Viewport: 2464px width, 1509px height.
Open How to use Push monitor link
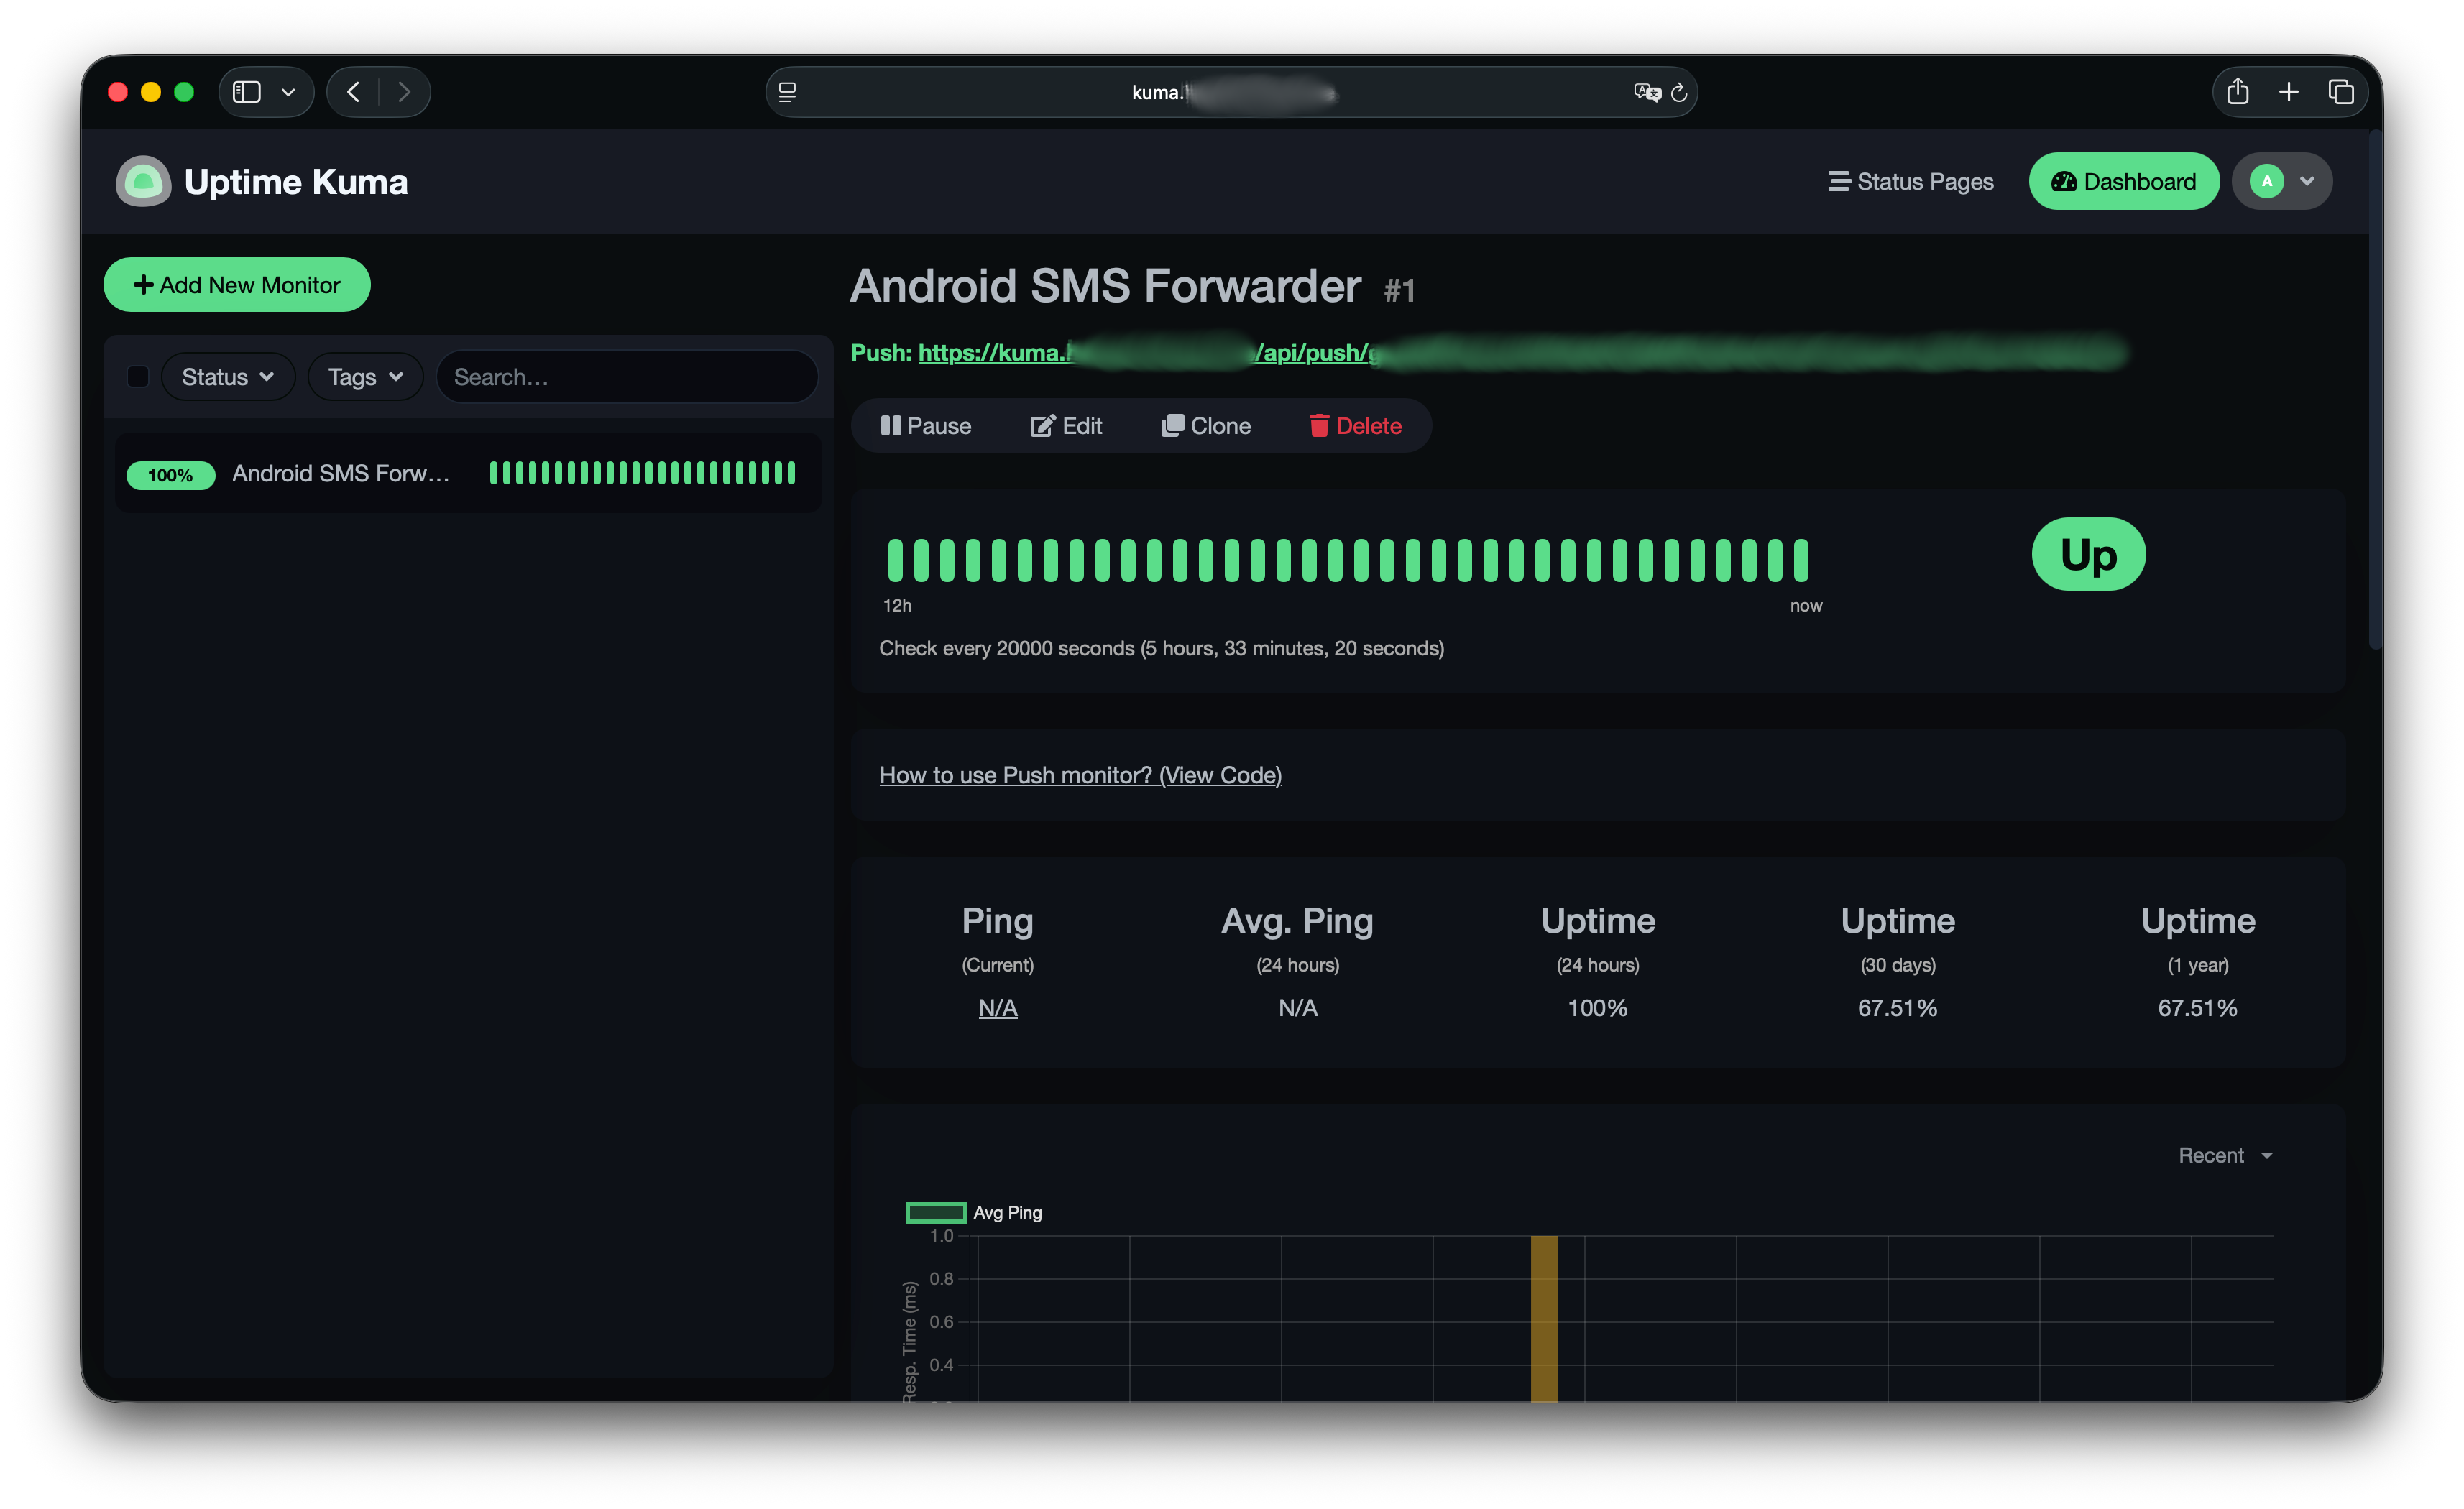tap(1080, 775)
